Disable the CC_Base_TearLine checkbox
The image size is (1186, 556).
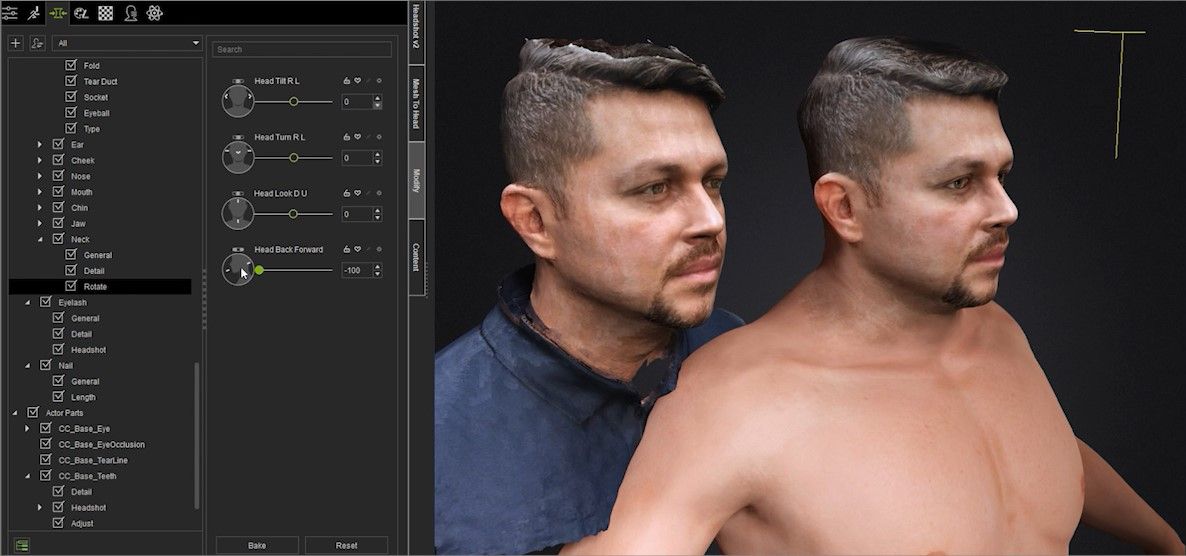[x=45, y=460]
